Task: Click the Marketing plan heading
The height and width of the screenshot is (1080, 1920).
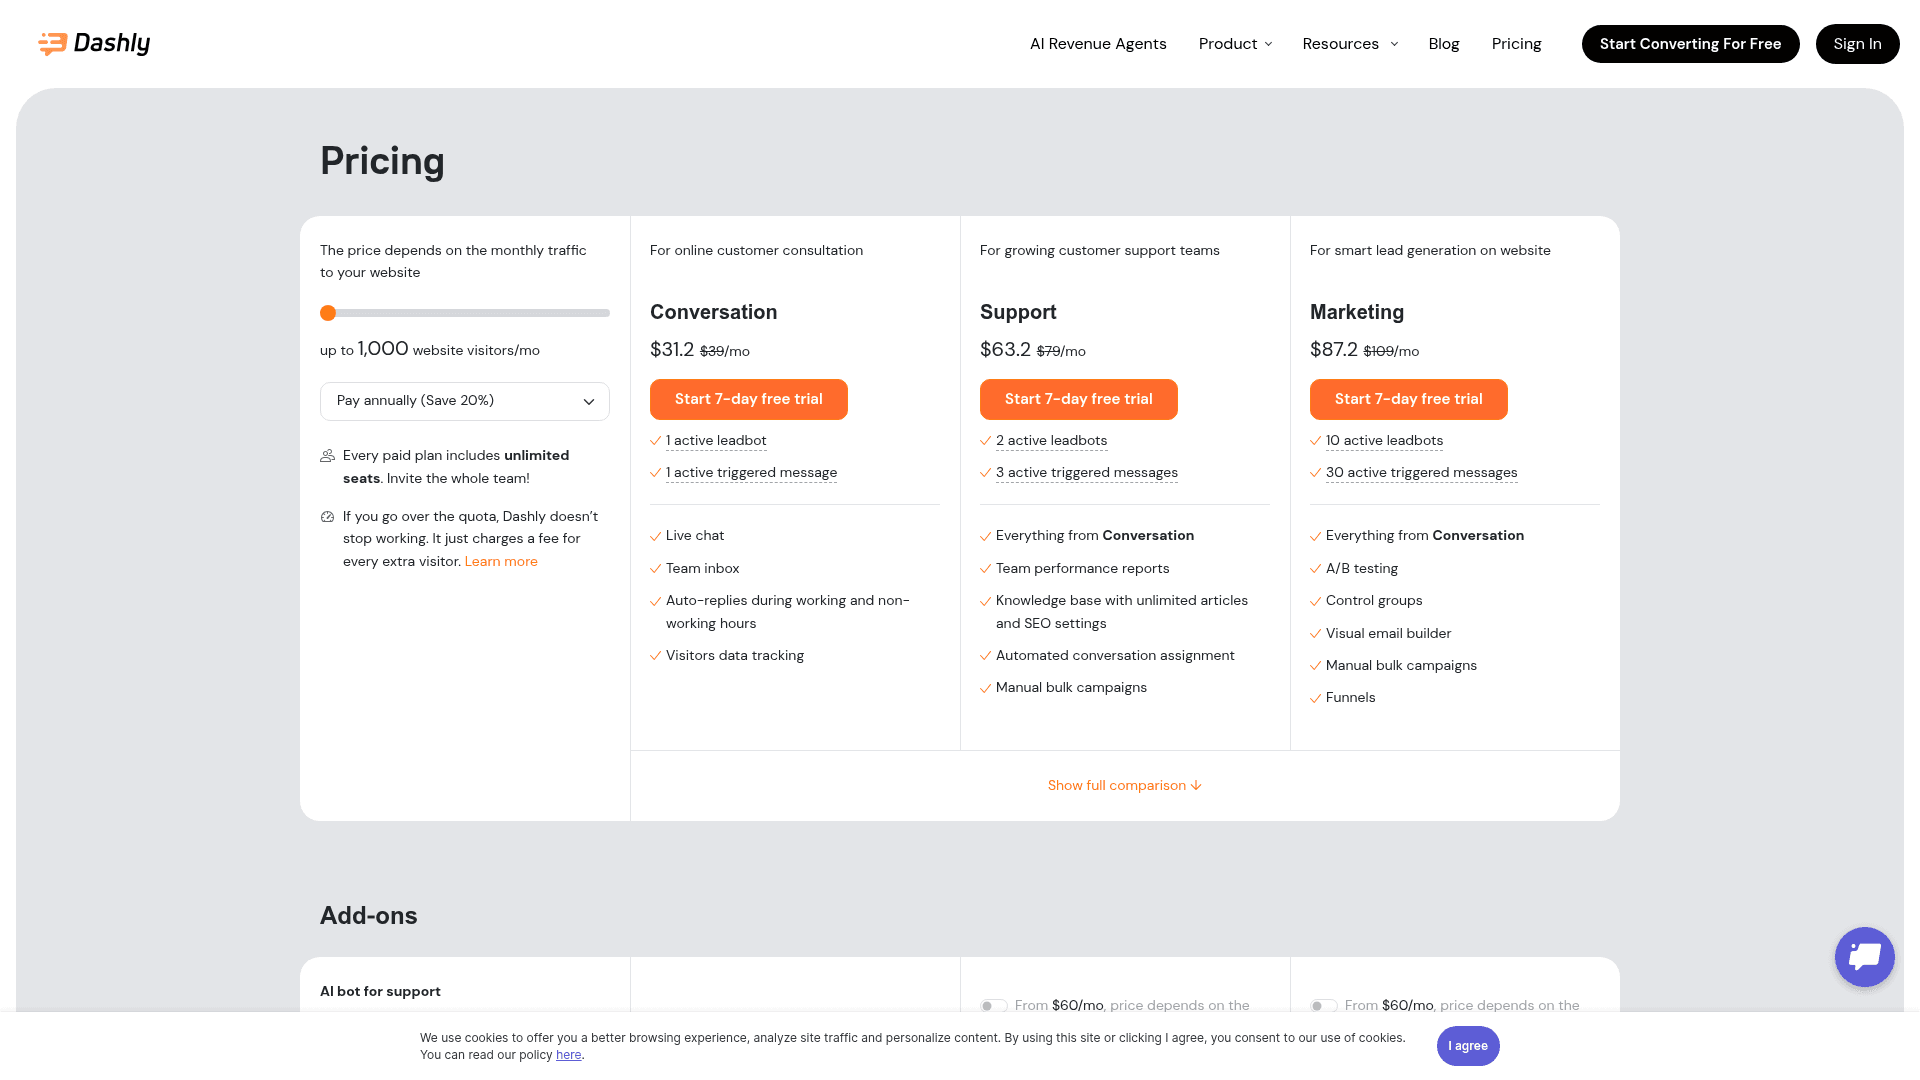Action: tap(1357, 312)
